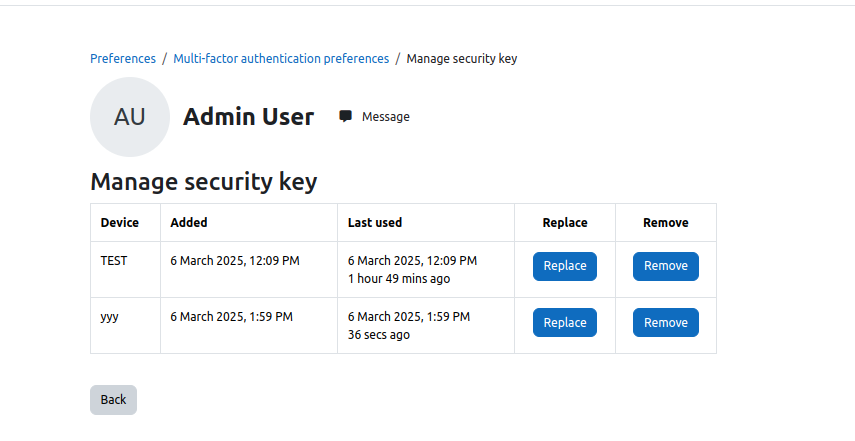Viewport: 855px width, 441px height.
Task: Click the Message text link
Action: [x=386, y=117]
